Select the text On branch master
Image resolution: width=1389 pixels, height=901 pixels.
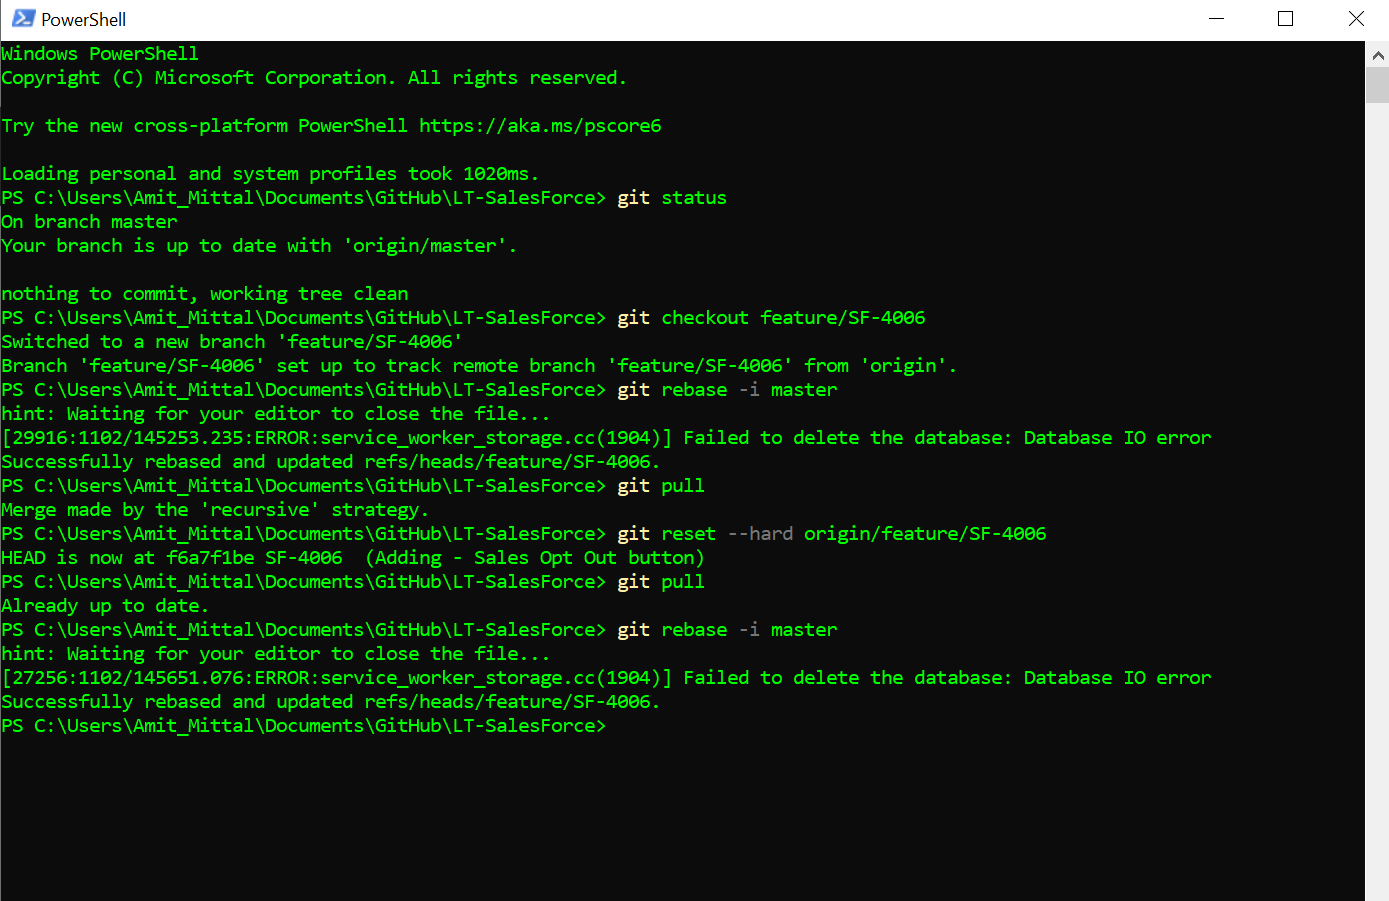click(x=90, y=221)
